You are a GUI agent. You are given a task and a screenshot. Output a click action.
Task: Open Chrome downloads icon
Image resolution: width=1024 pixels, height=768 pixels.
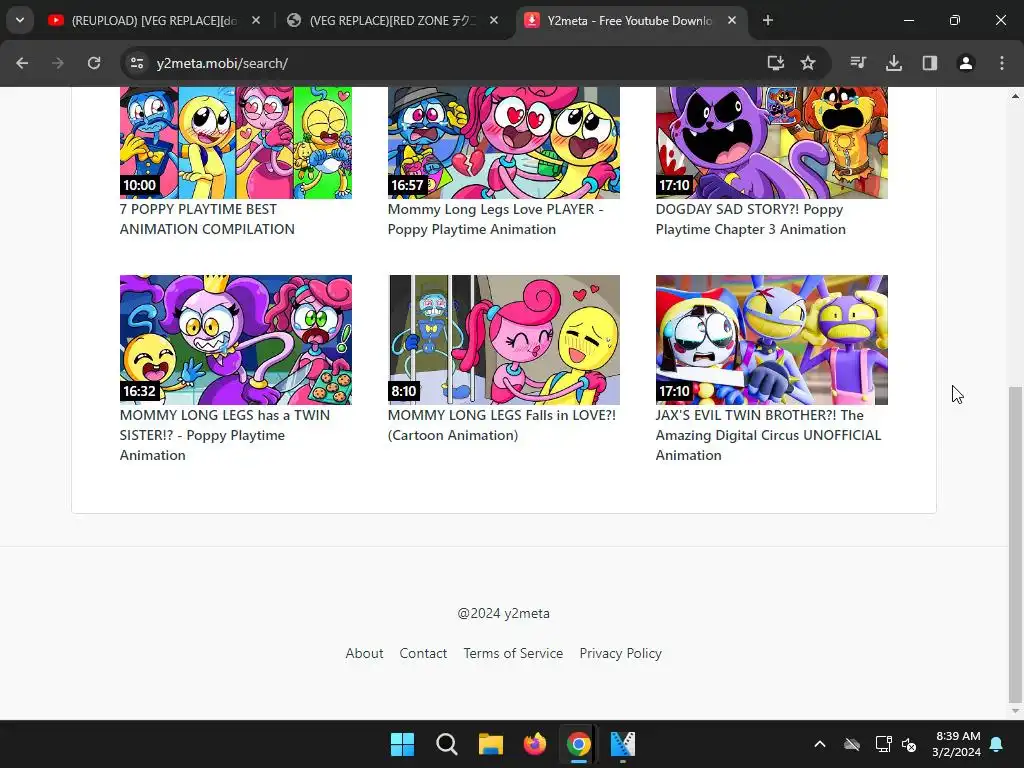[x=894, y=63]
